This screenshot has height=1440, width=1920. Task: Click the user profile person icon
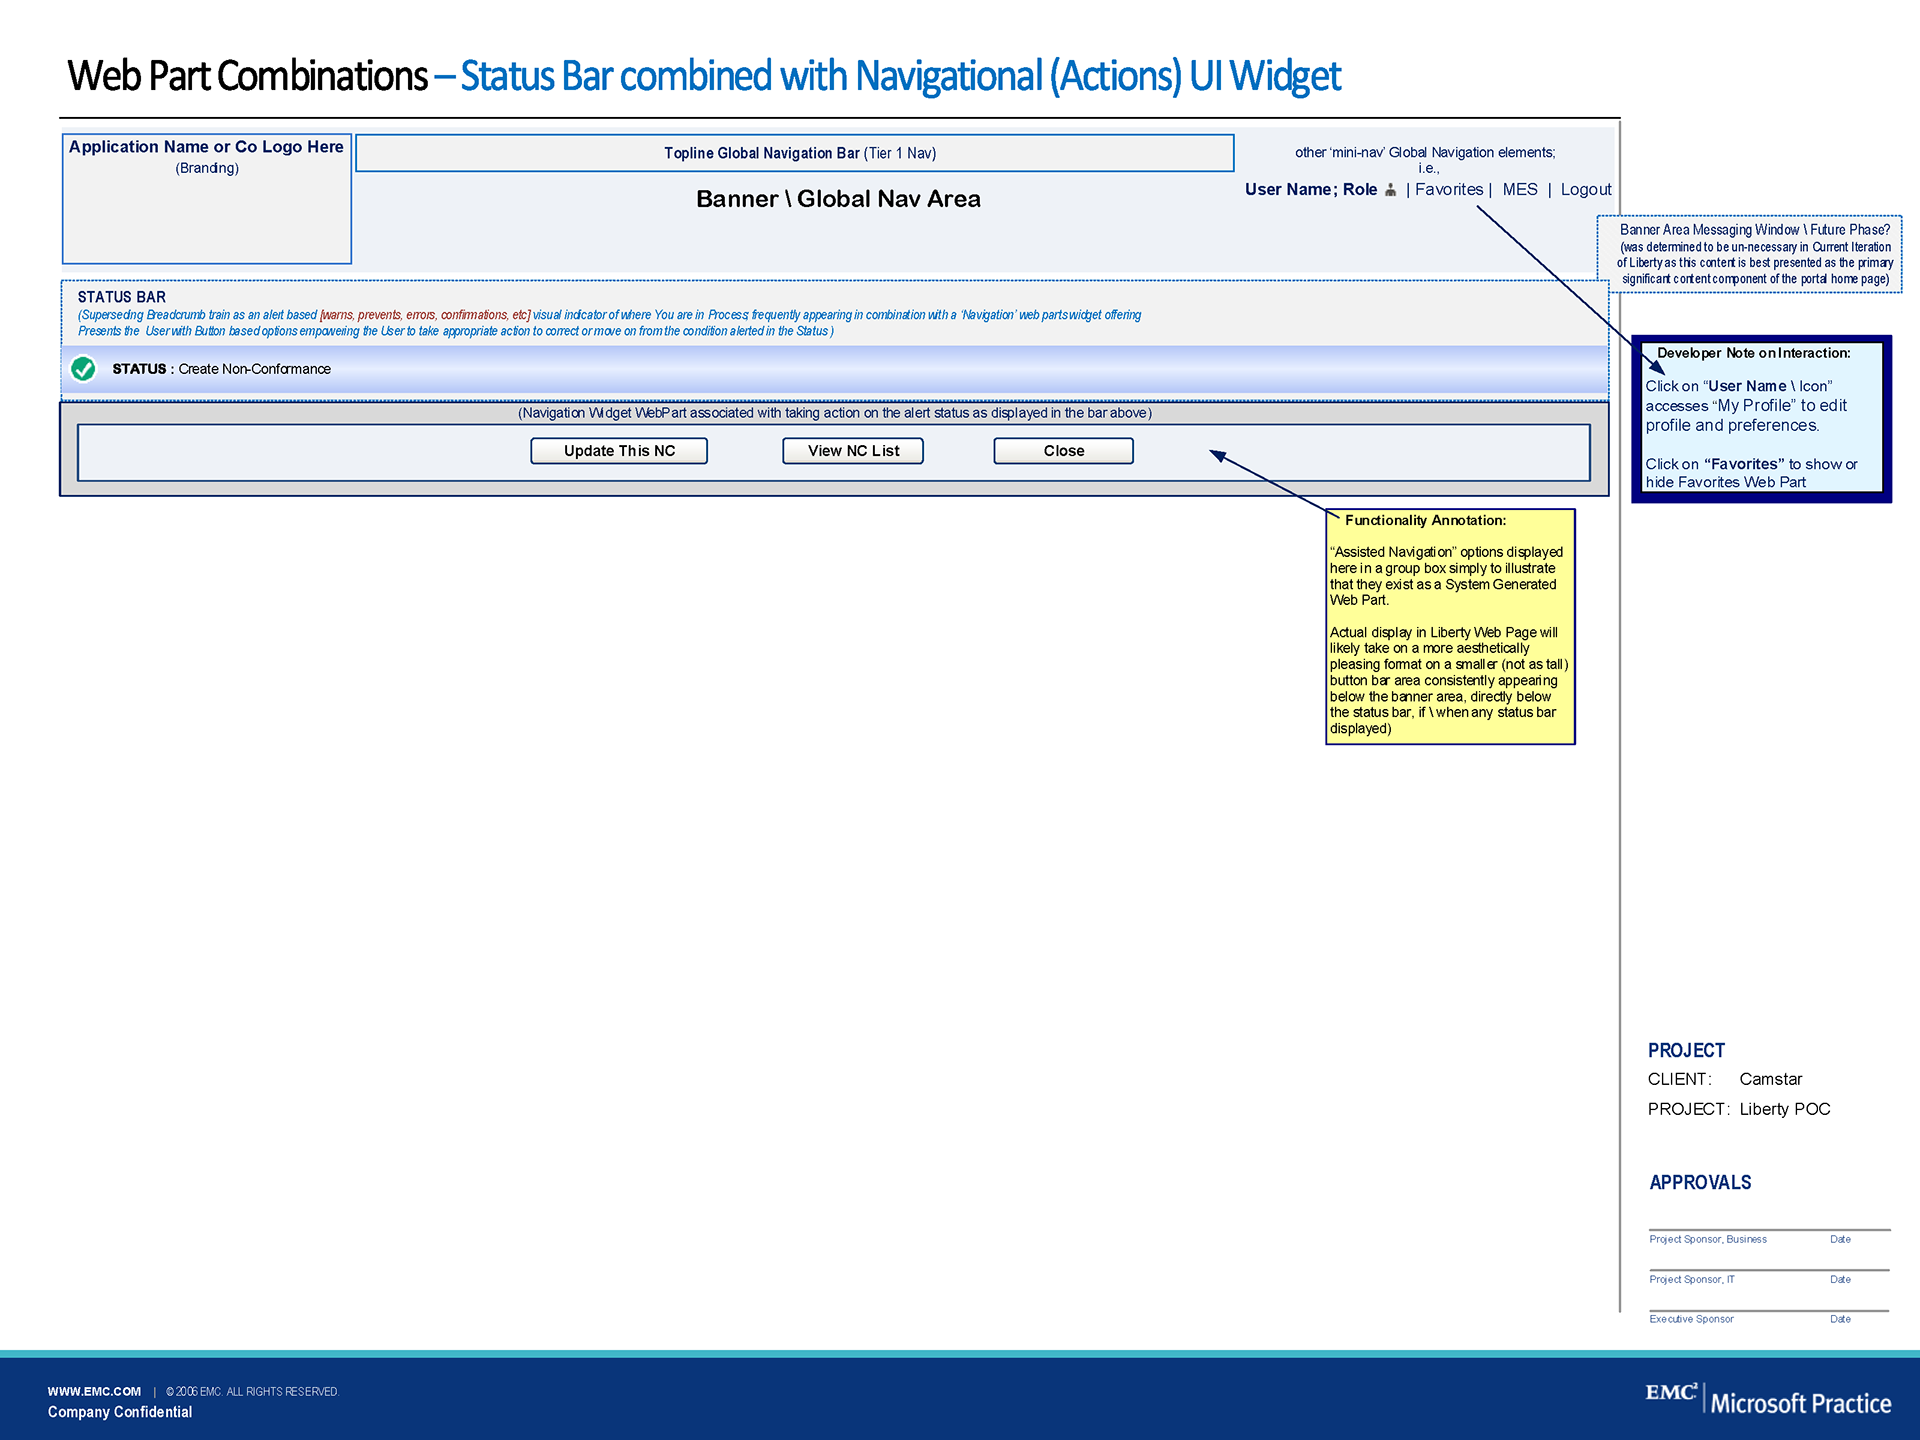(x=1390, y=190)
